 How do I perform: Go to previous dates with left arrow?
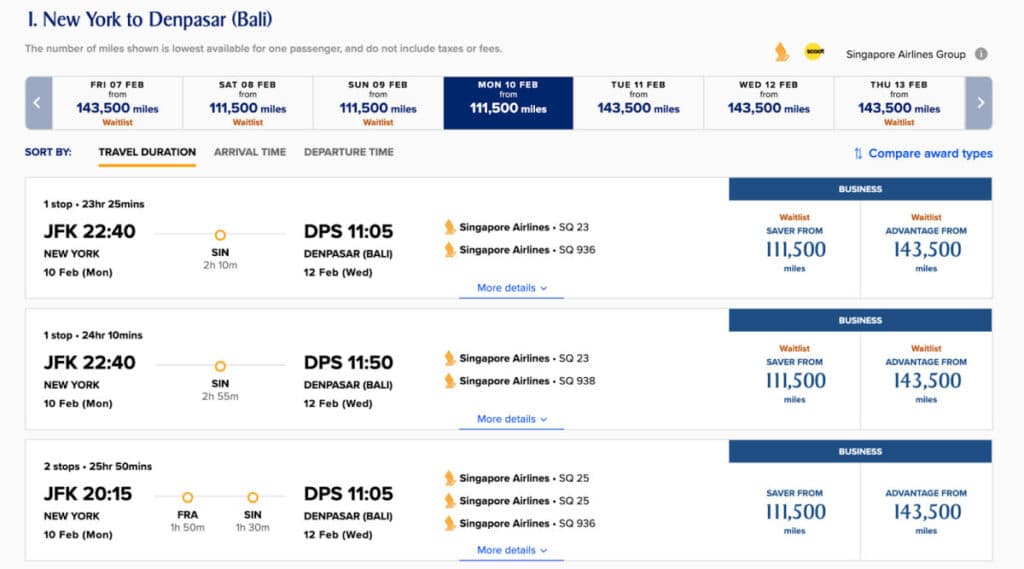37,103
